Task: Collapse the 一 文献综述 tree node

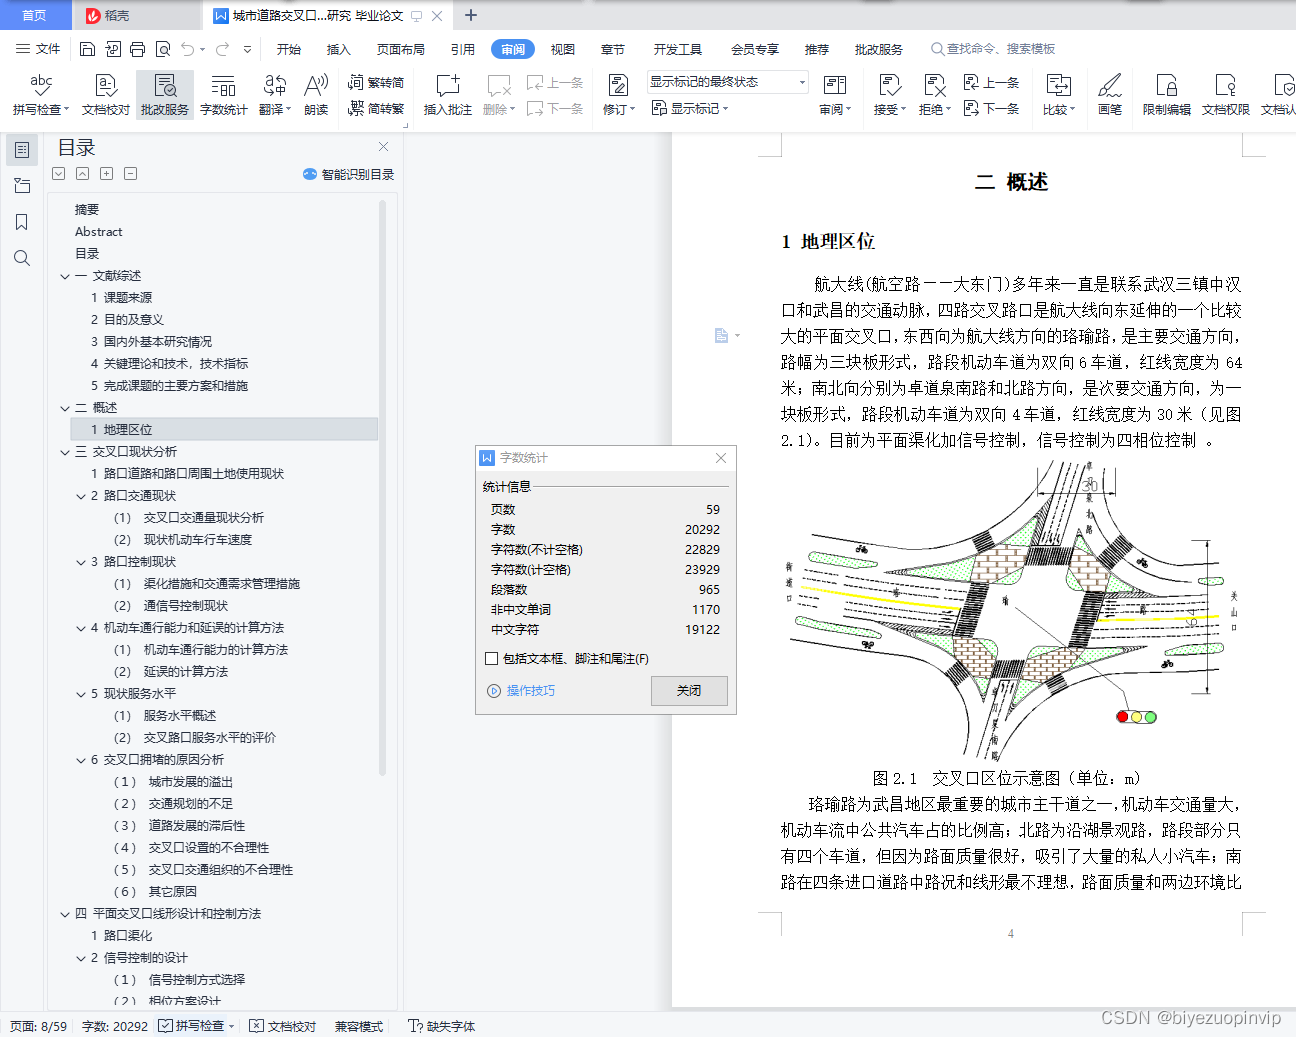Action: pos(65,276)
